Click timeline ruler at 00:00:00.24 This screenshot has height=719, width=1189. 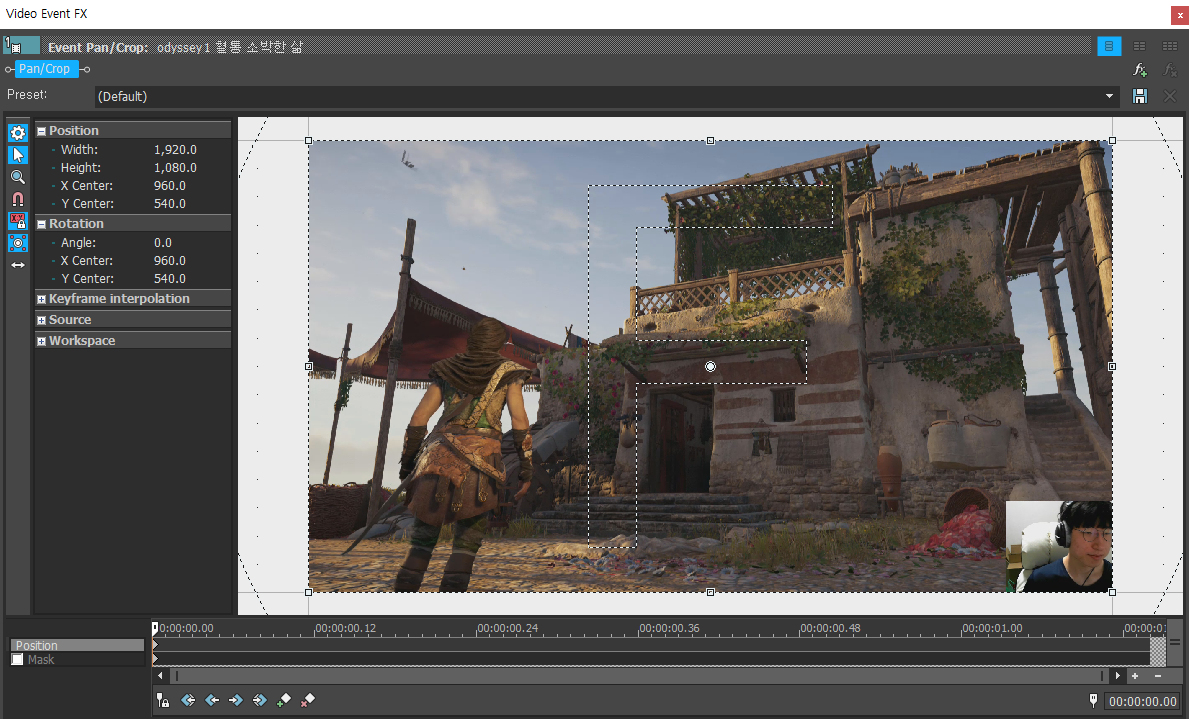coord(507,629)
